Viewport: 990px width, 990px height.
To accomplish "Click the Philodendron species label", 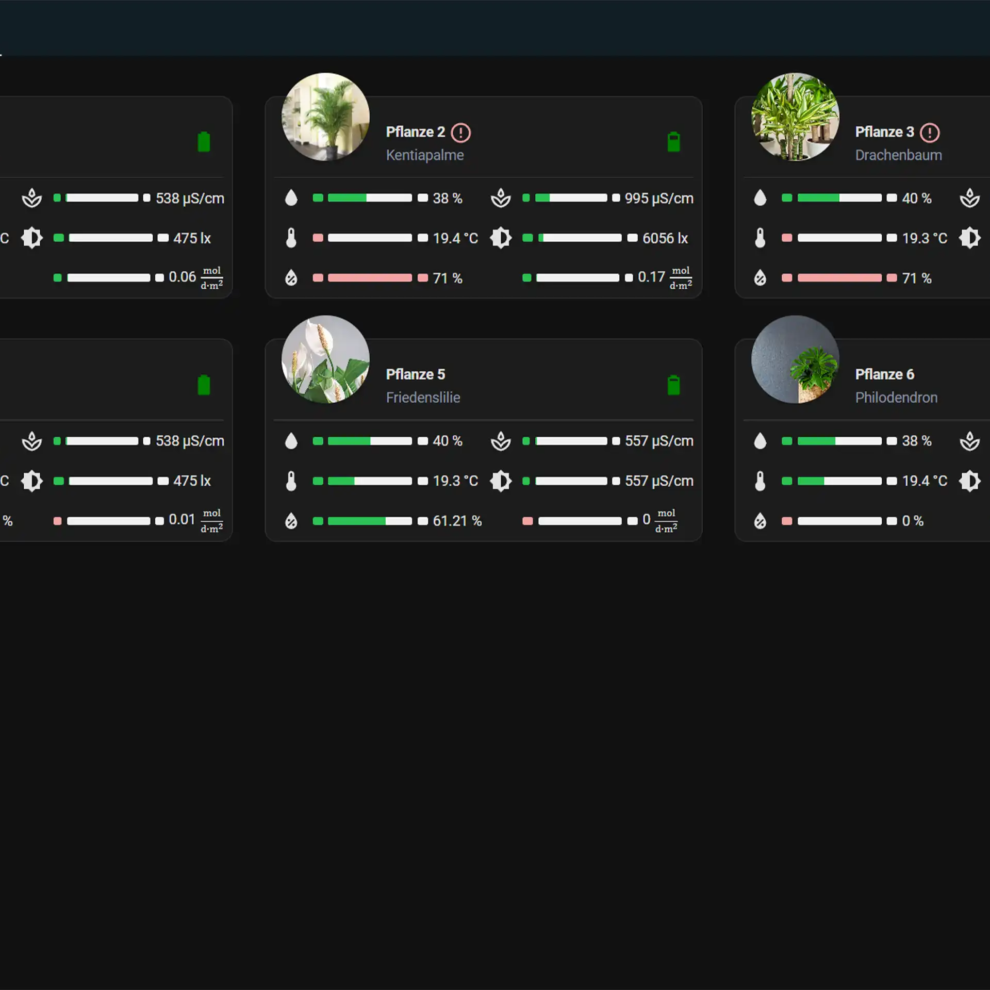I will coord(897,398).
